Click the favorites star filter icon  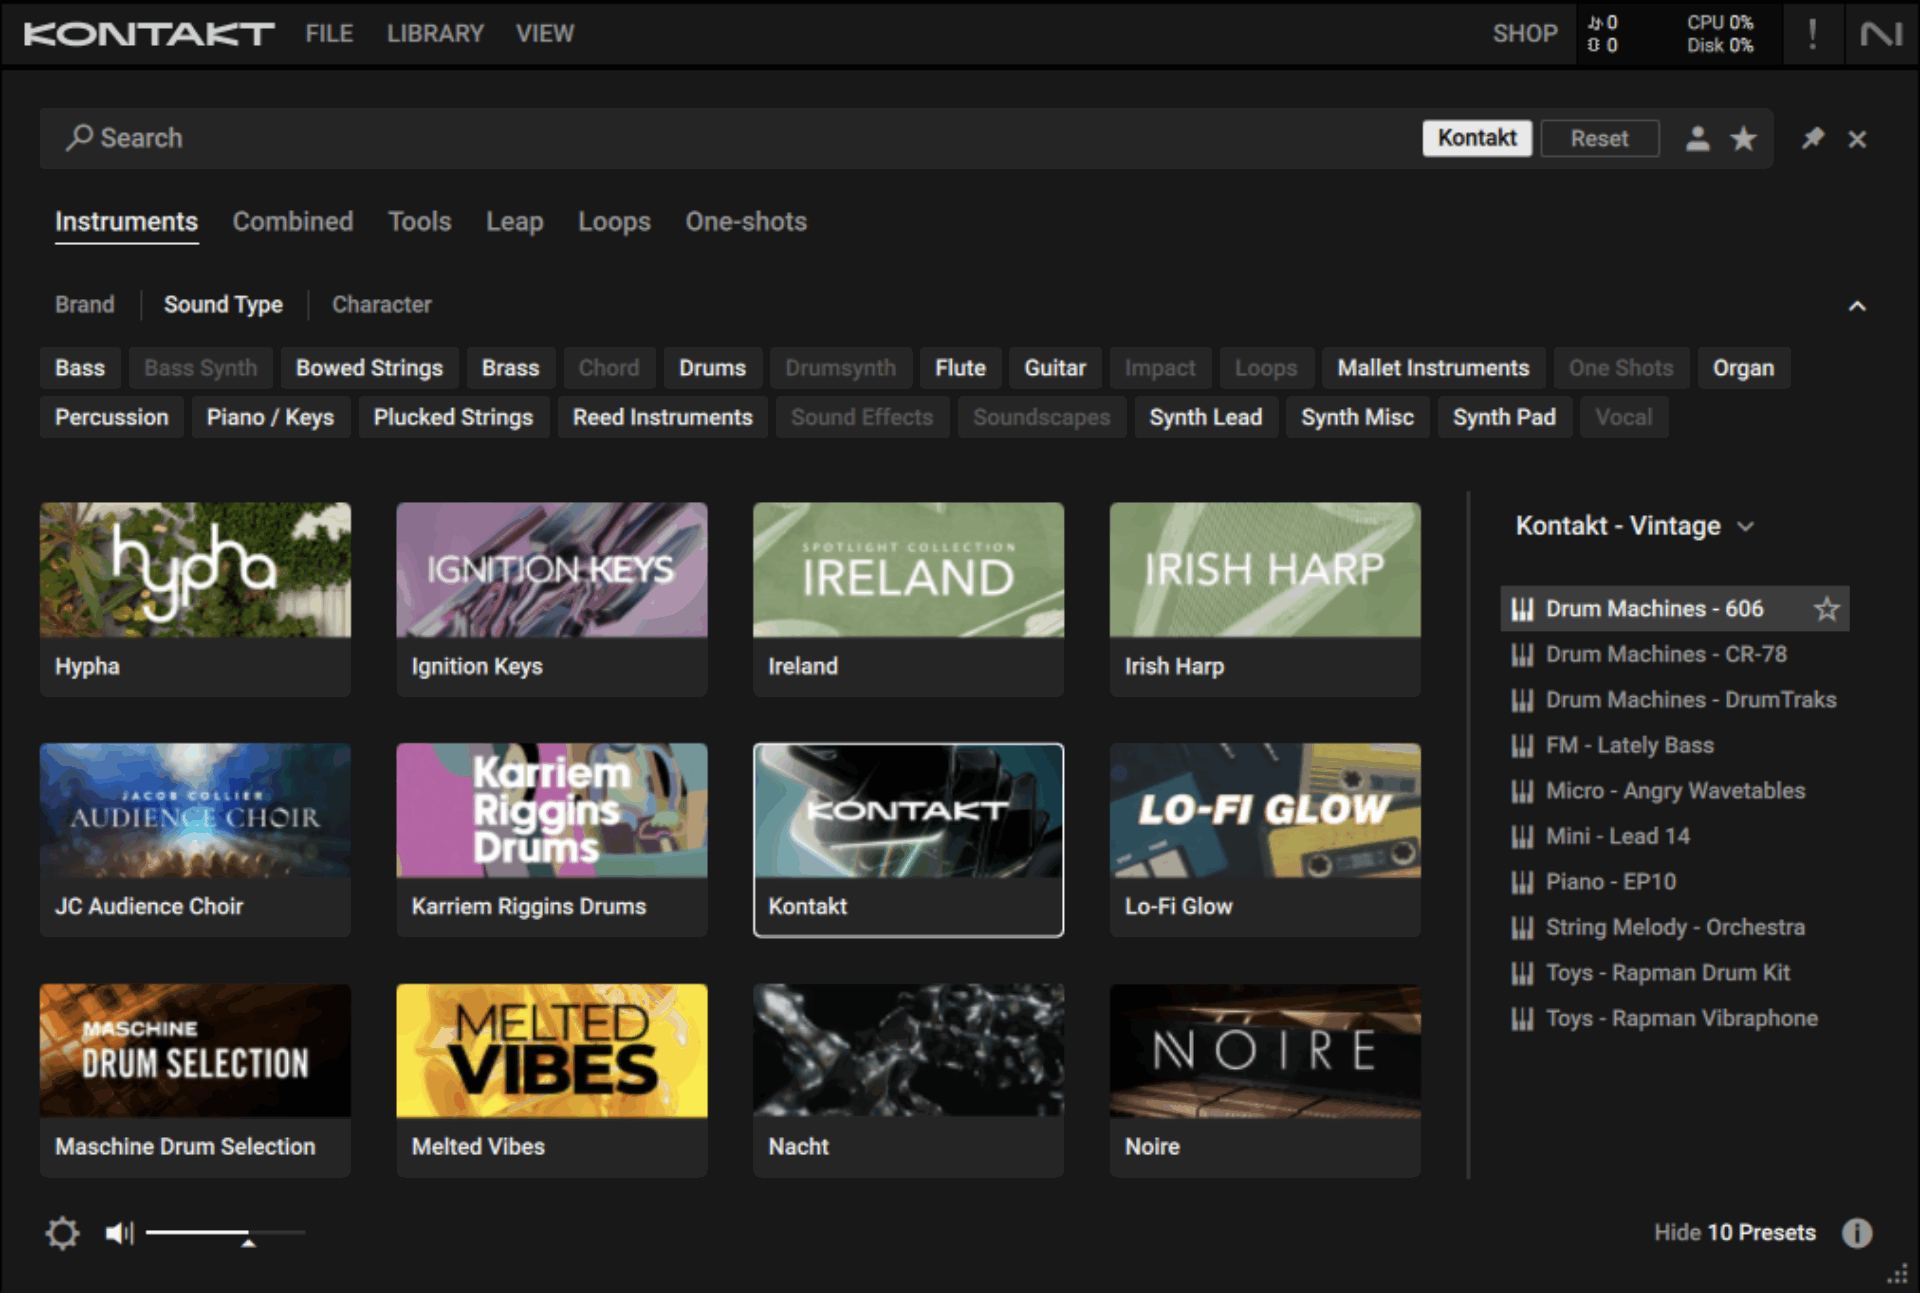click(1743, 138)
